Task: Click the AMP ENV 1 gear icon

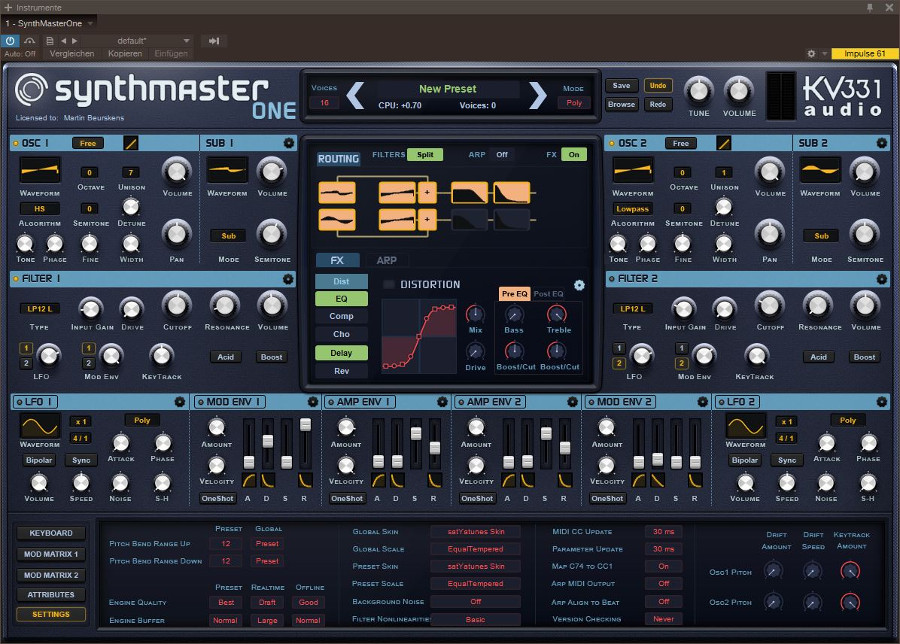Action: (x=442, y=402)
